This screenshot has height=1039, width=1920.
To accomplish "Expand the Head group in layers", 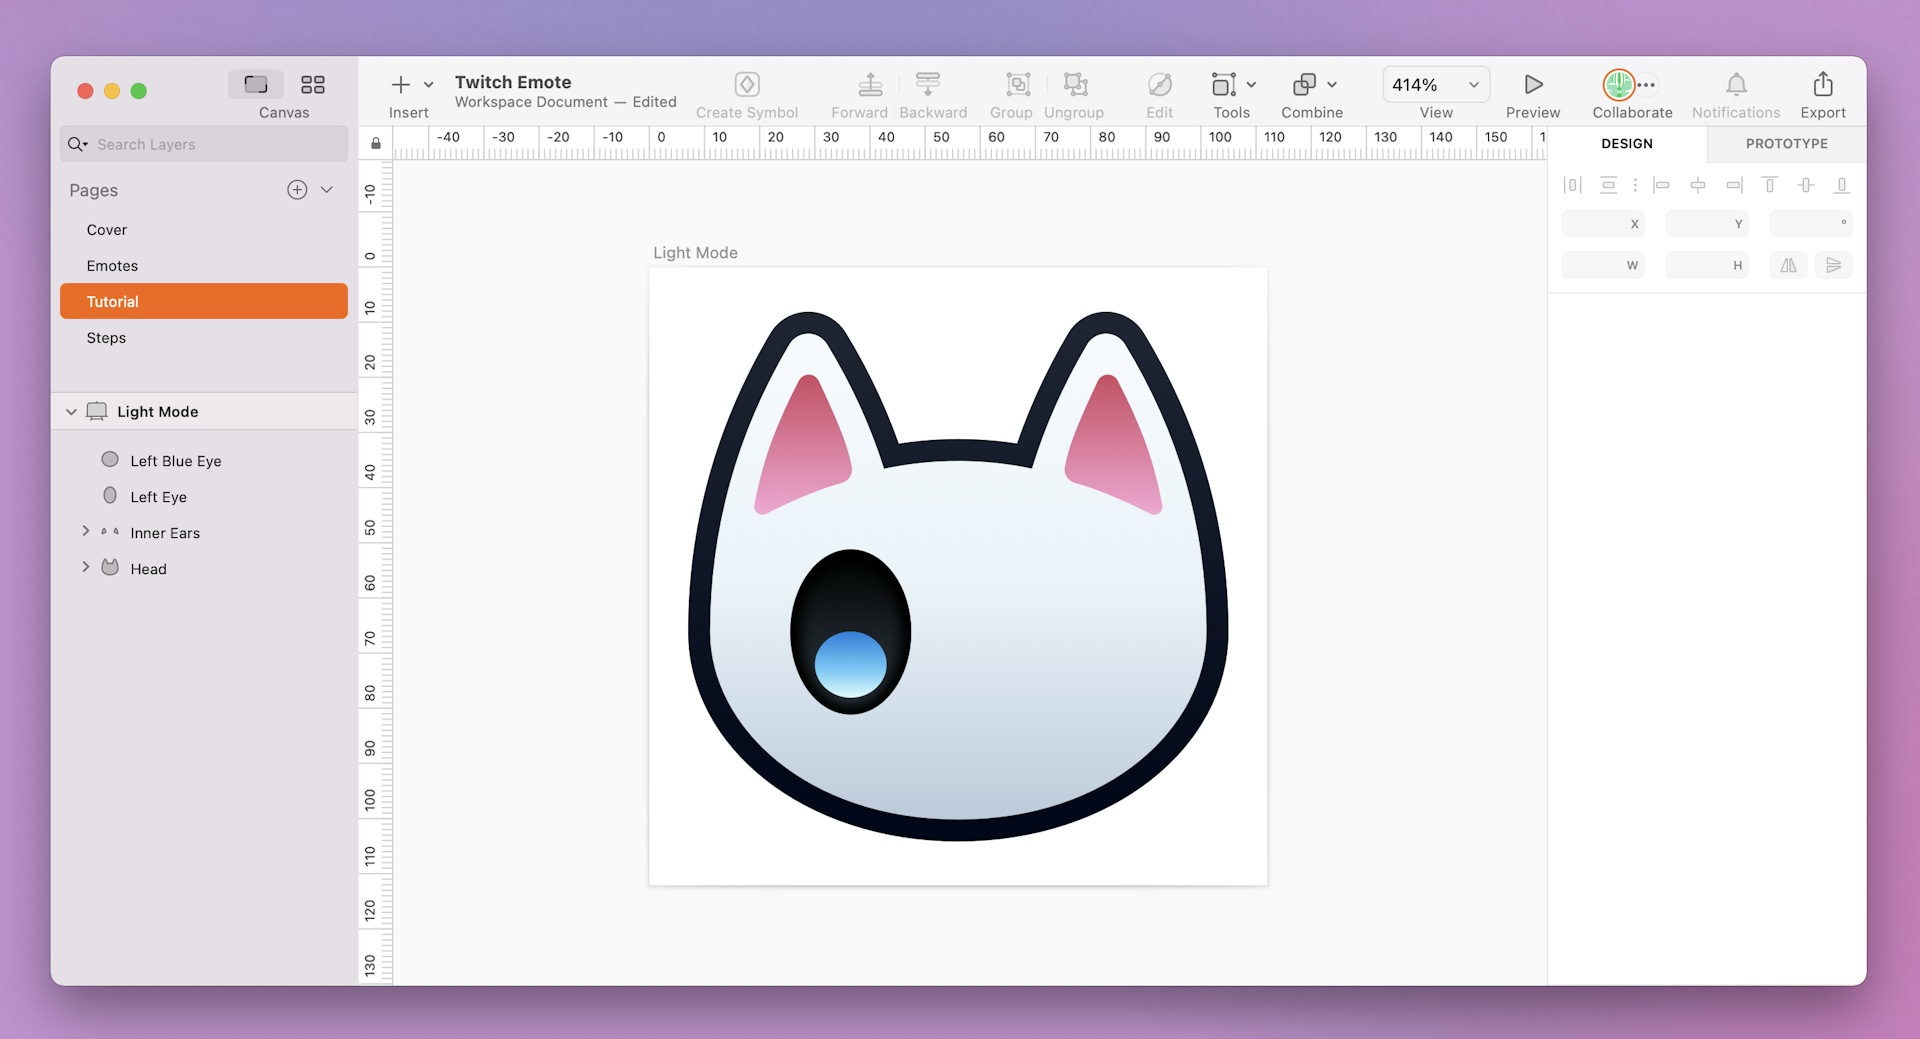I will 86,567.
